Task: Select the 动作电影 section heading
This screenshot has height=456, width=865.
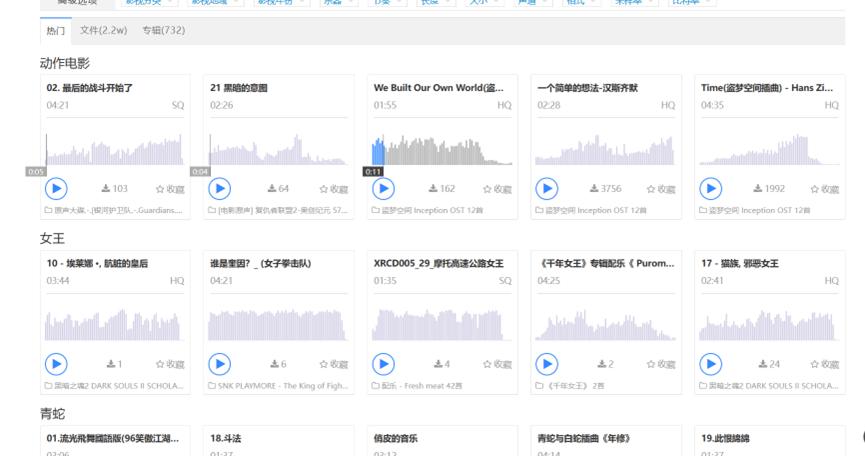Action: coord(65,63)
